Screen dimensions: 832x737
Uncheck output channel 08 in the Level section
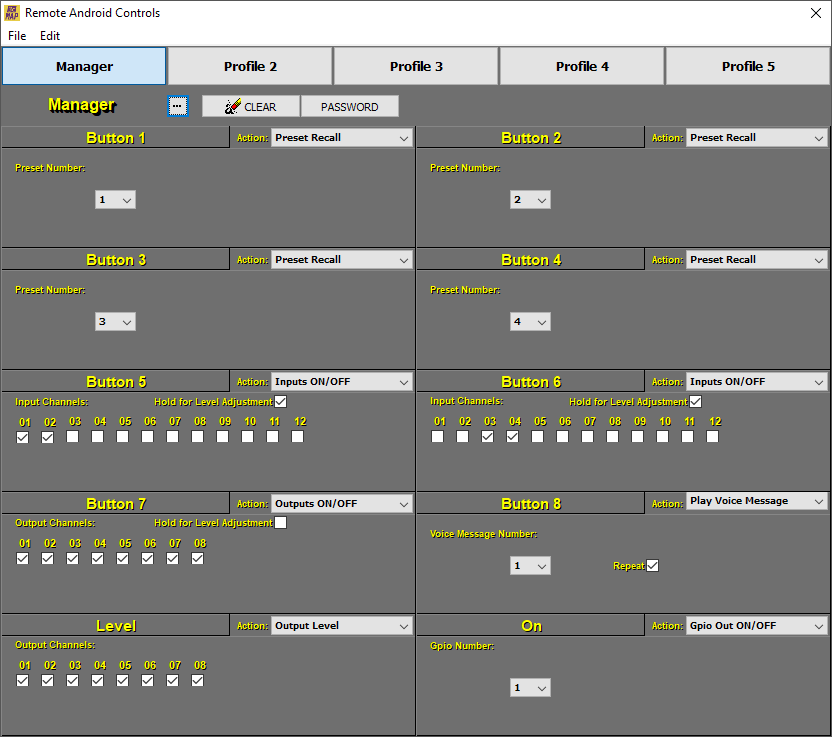197,680
